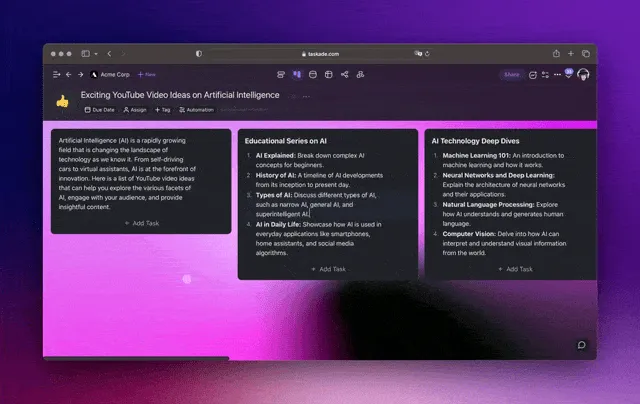Screen dimensions: 640x404
Task: Click Safari's back navigation arrow
Action: (109, 54)
